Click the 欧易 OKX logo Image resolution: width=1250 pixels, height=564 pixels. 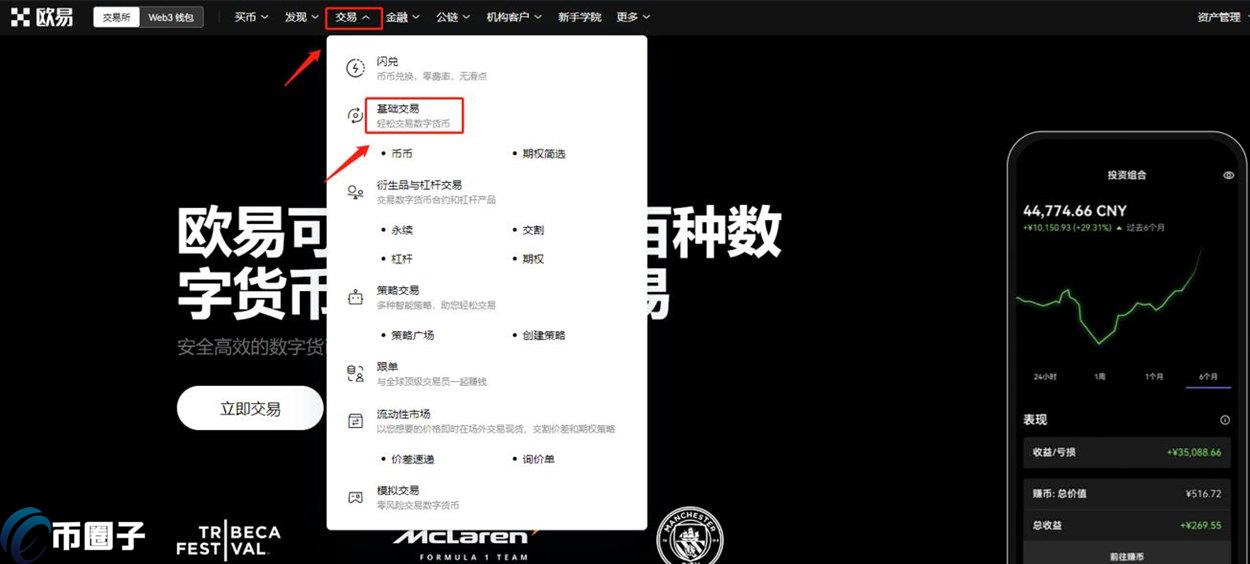(41, 17)
